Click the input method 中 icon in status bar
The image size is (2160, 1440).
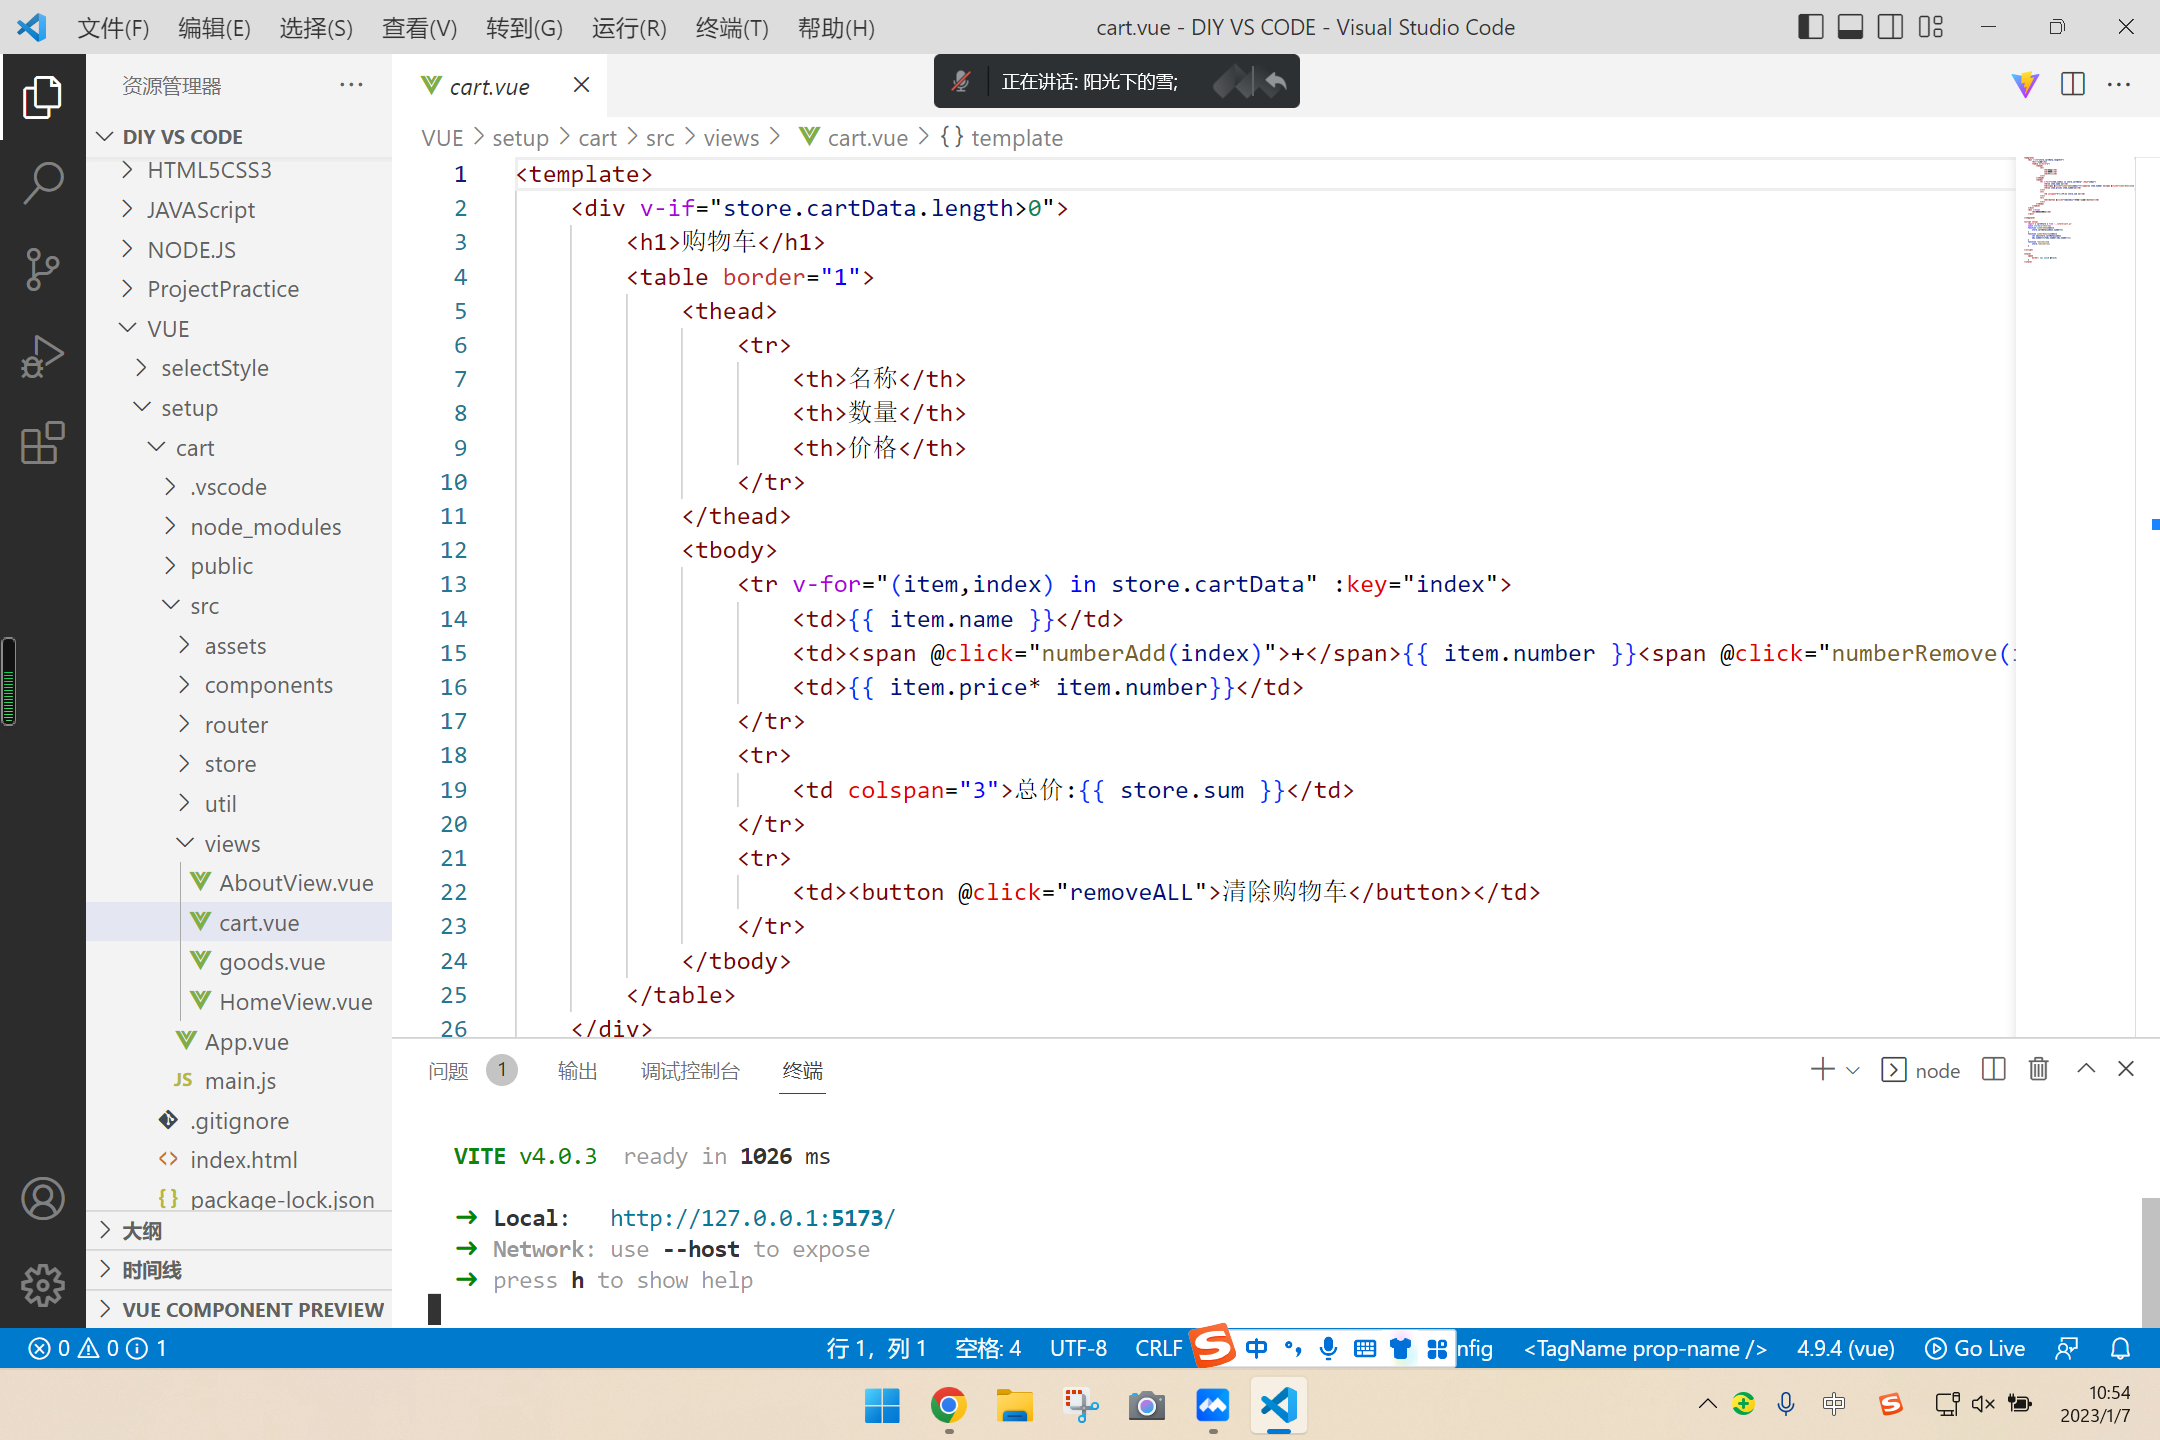tap(1257, 1347)
